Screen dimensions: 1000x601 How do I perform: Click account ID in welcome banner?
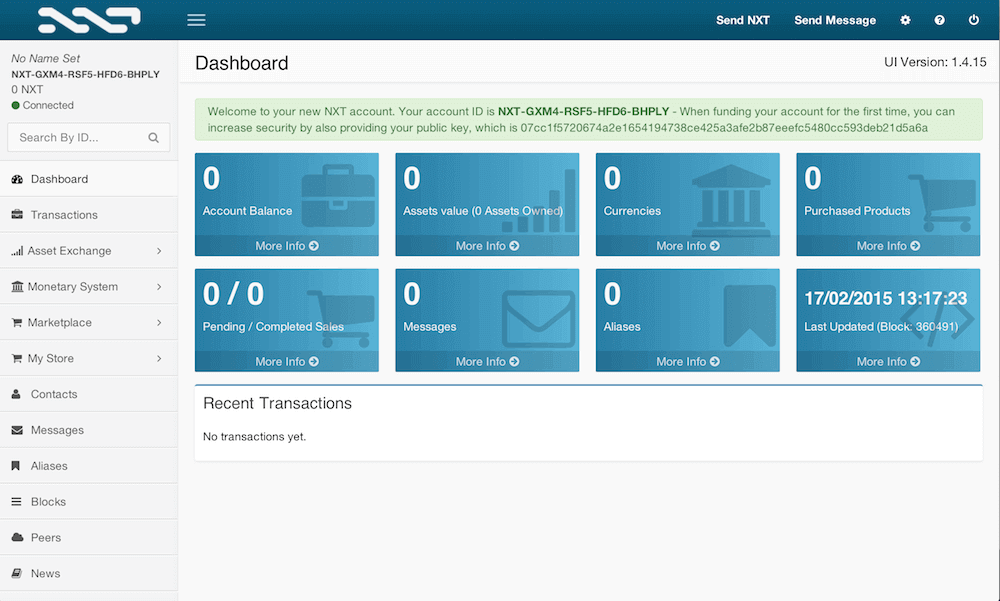[x=583, y=111]
